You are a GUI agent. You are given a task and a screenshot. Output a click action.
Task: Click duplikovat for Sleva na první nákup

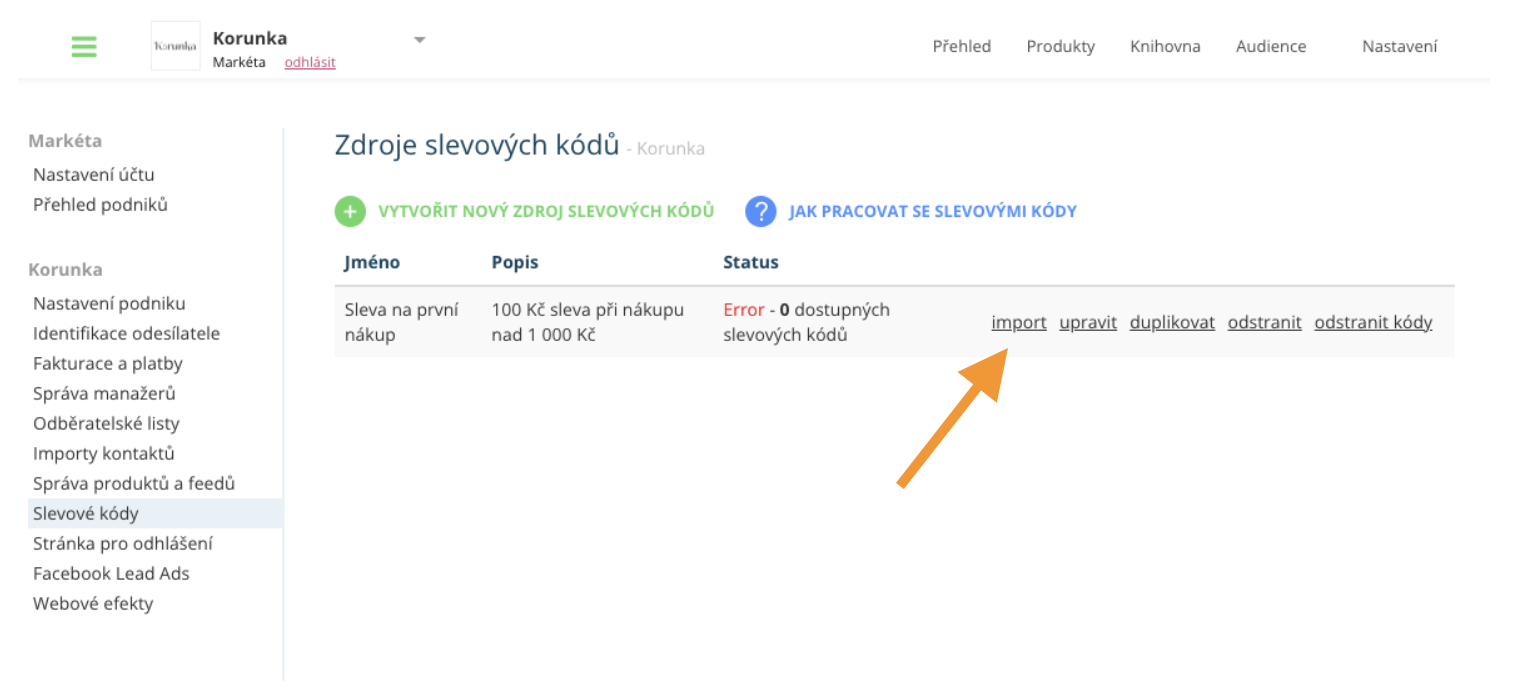pos(1172,322)
